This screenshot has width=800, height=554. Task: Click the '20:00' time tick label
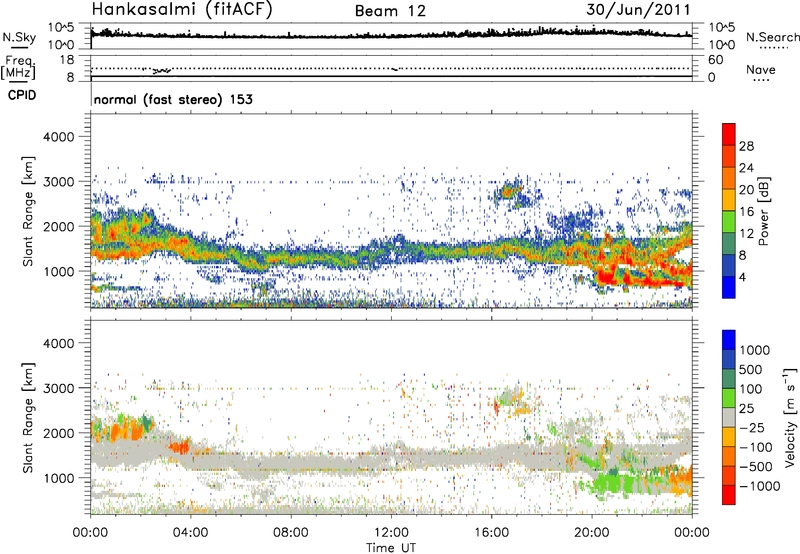click(591, 533)
